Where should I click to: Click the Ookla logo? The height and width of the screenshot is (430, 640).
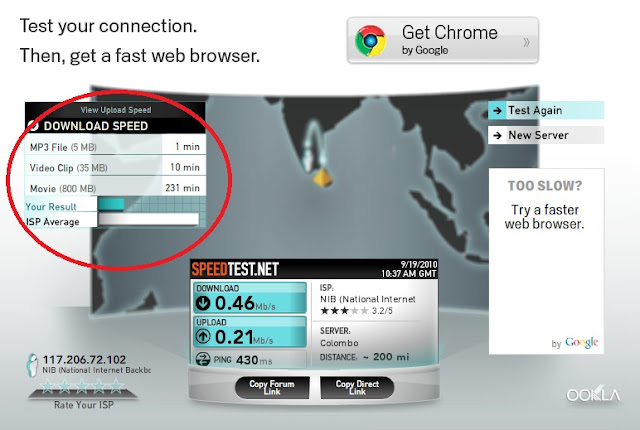point(593,395)
